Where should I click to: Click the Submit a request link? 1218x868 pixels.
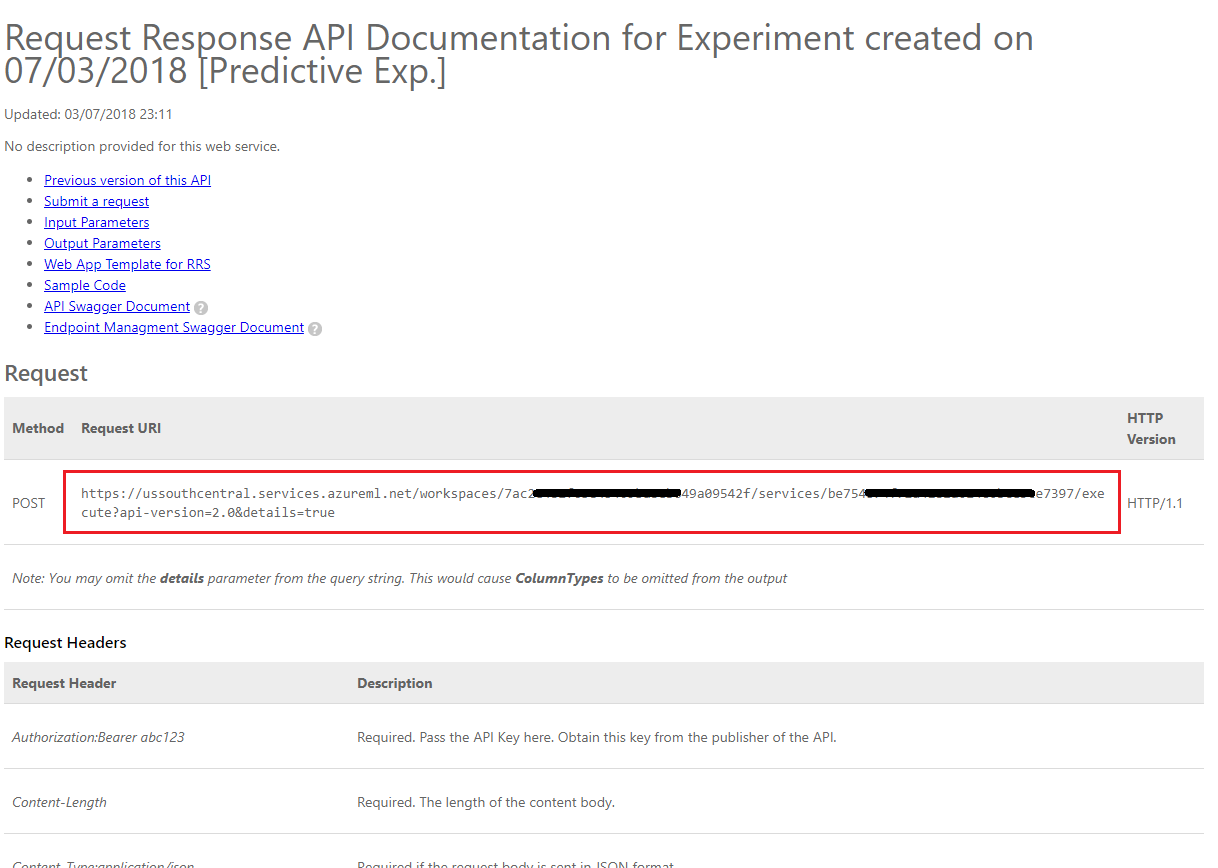[96, 201]
